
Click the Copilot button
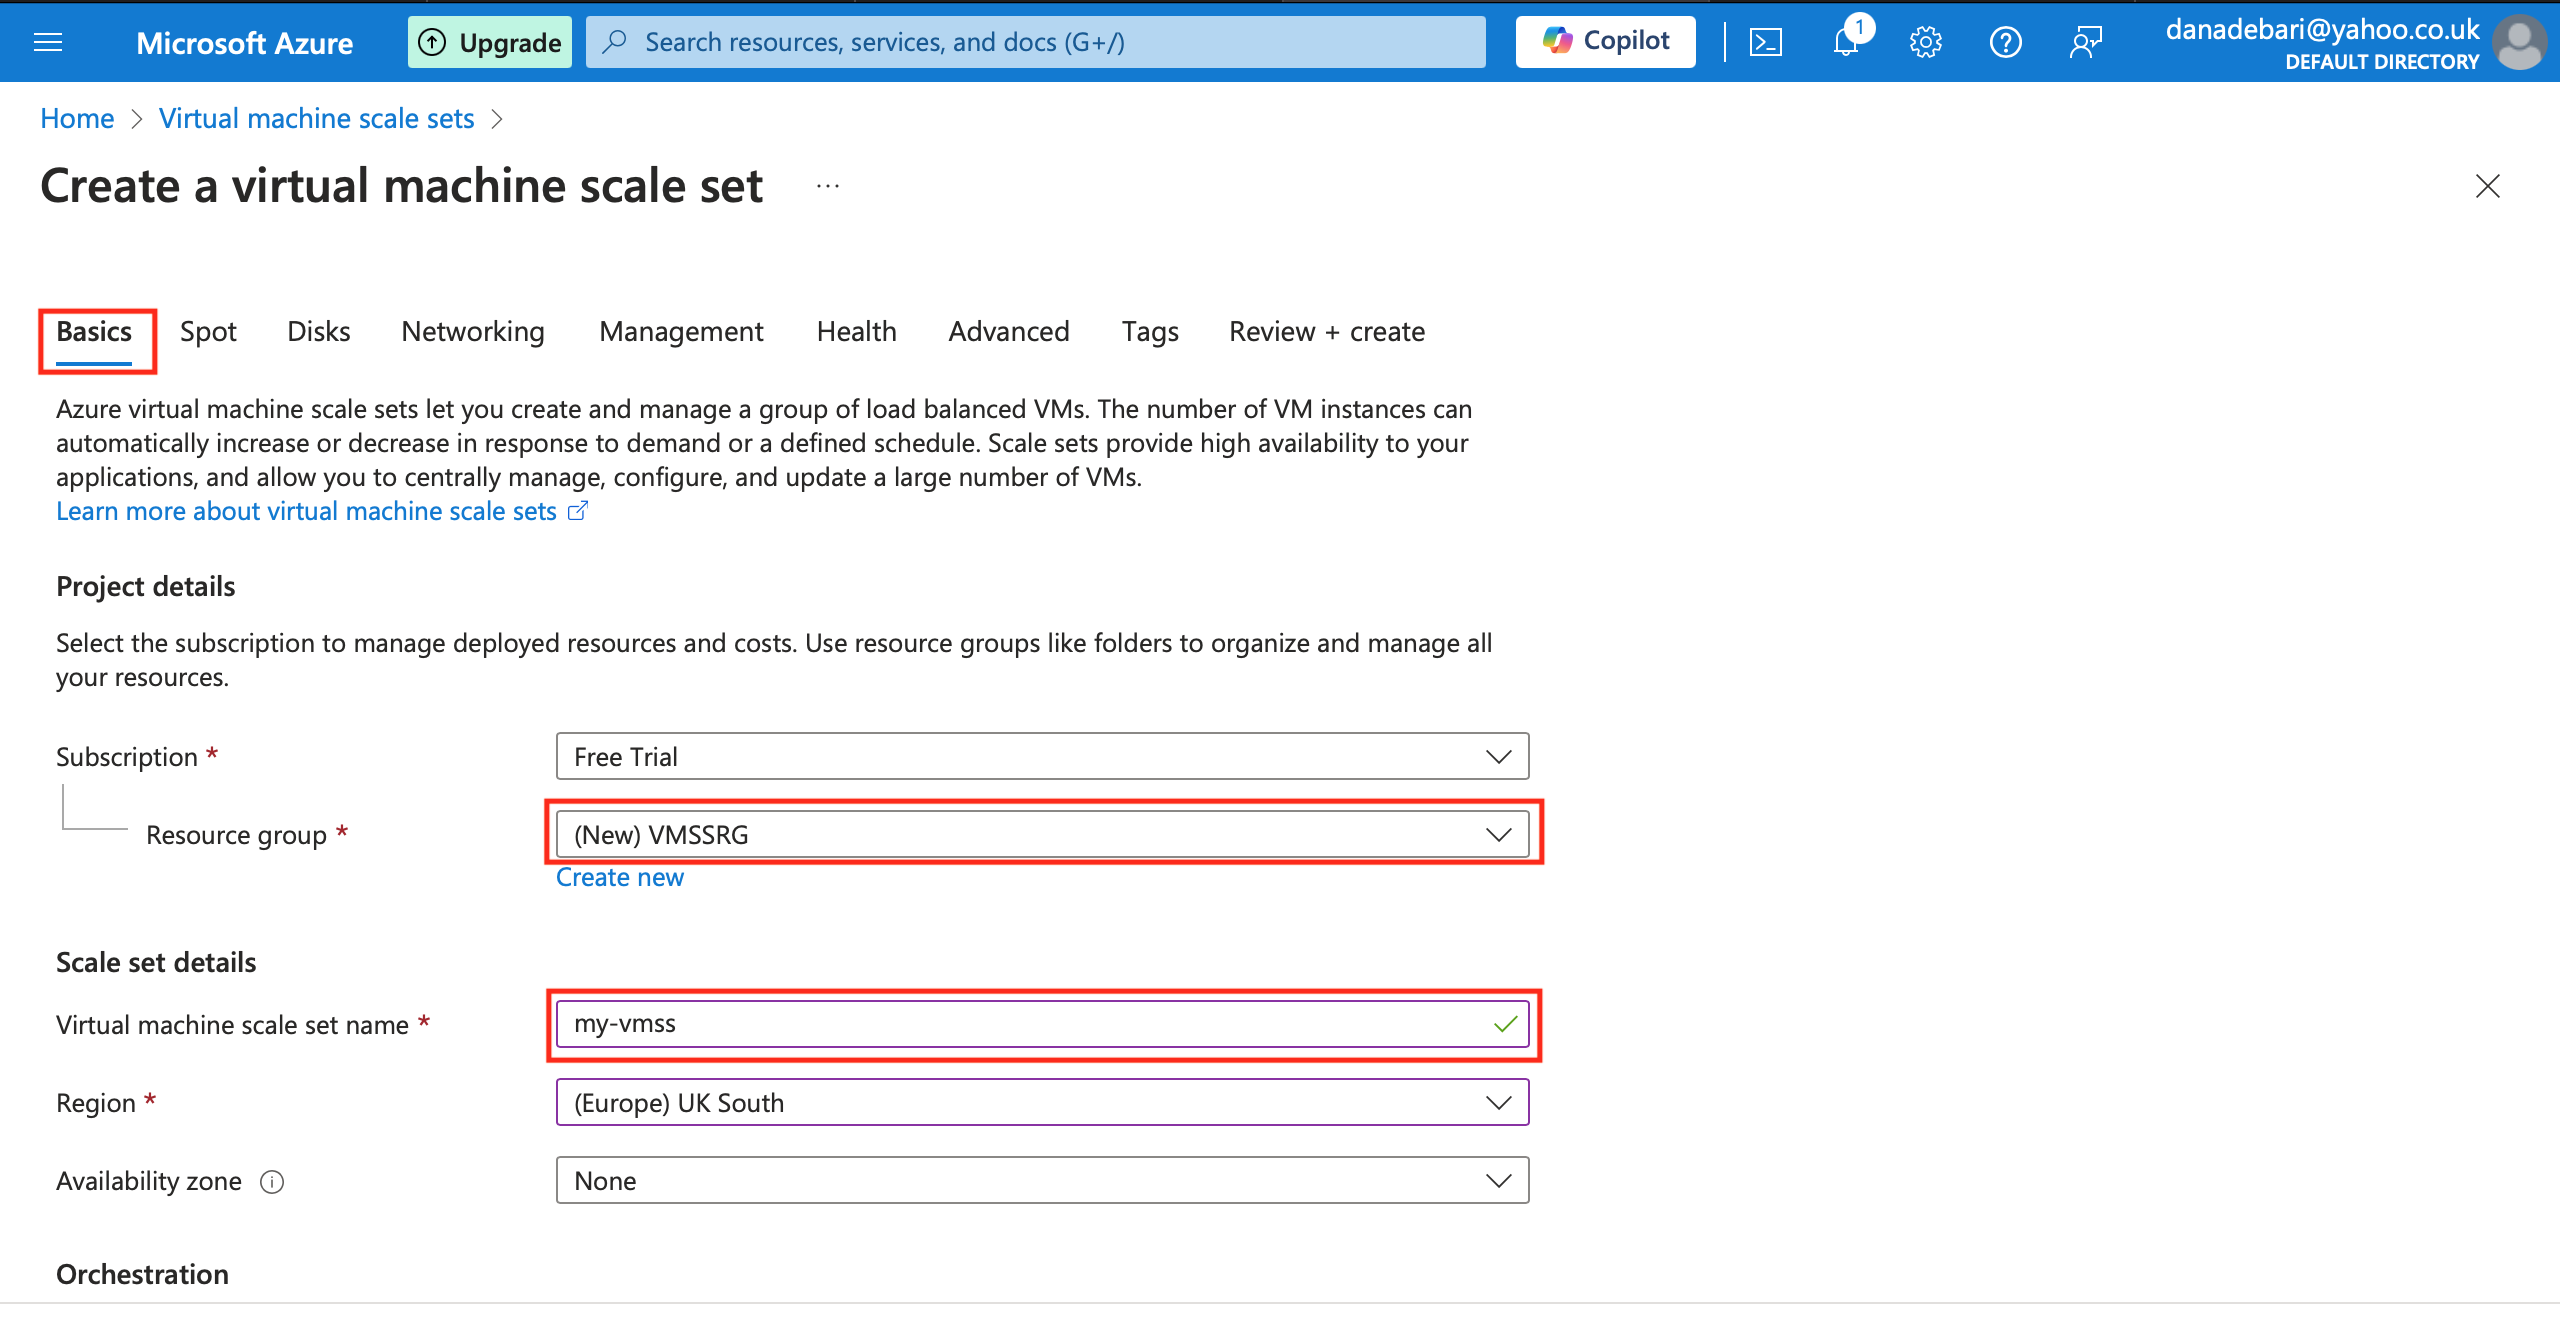coord(1605,42)
